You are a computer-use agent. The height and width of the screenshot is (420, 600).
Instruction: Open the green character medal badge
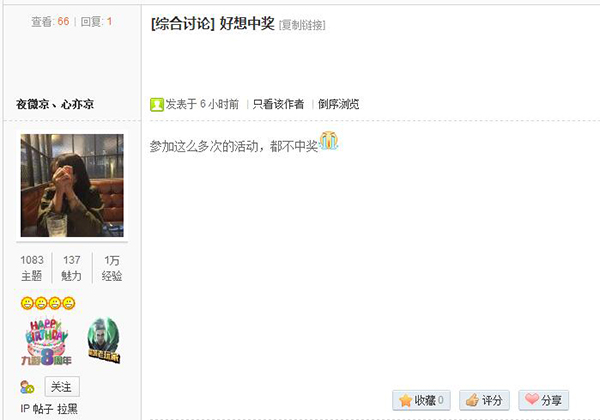(x=103, y=340)
